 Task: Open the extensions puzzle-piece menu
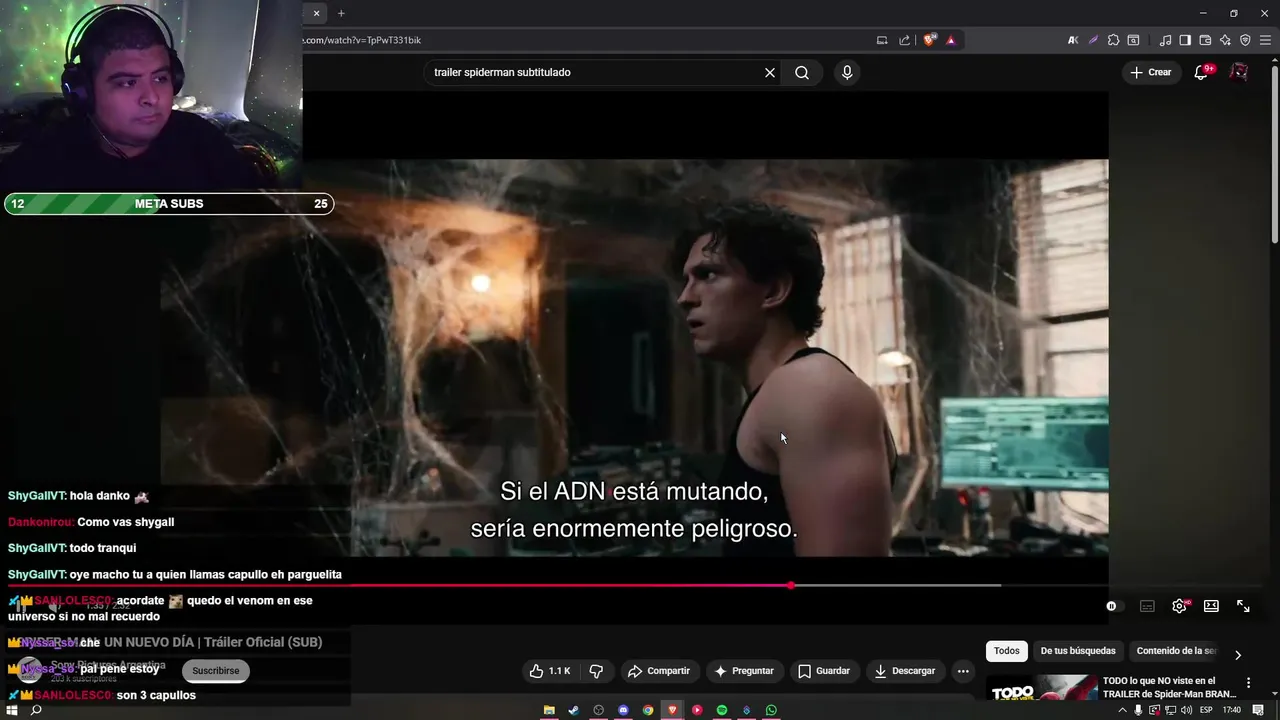1113,40
